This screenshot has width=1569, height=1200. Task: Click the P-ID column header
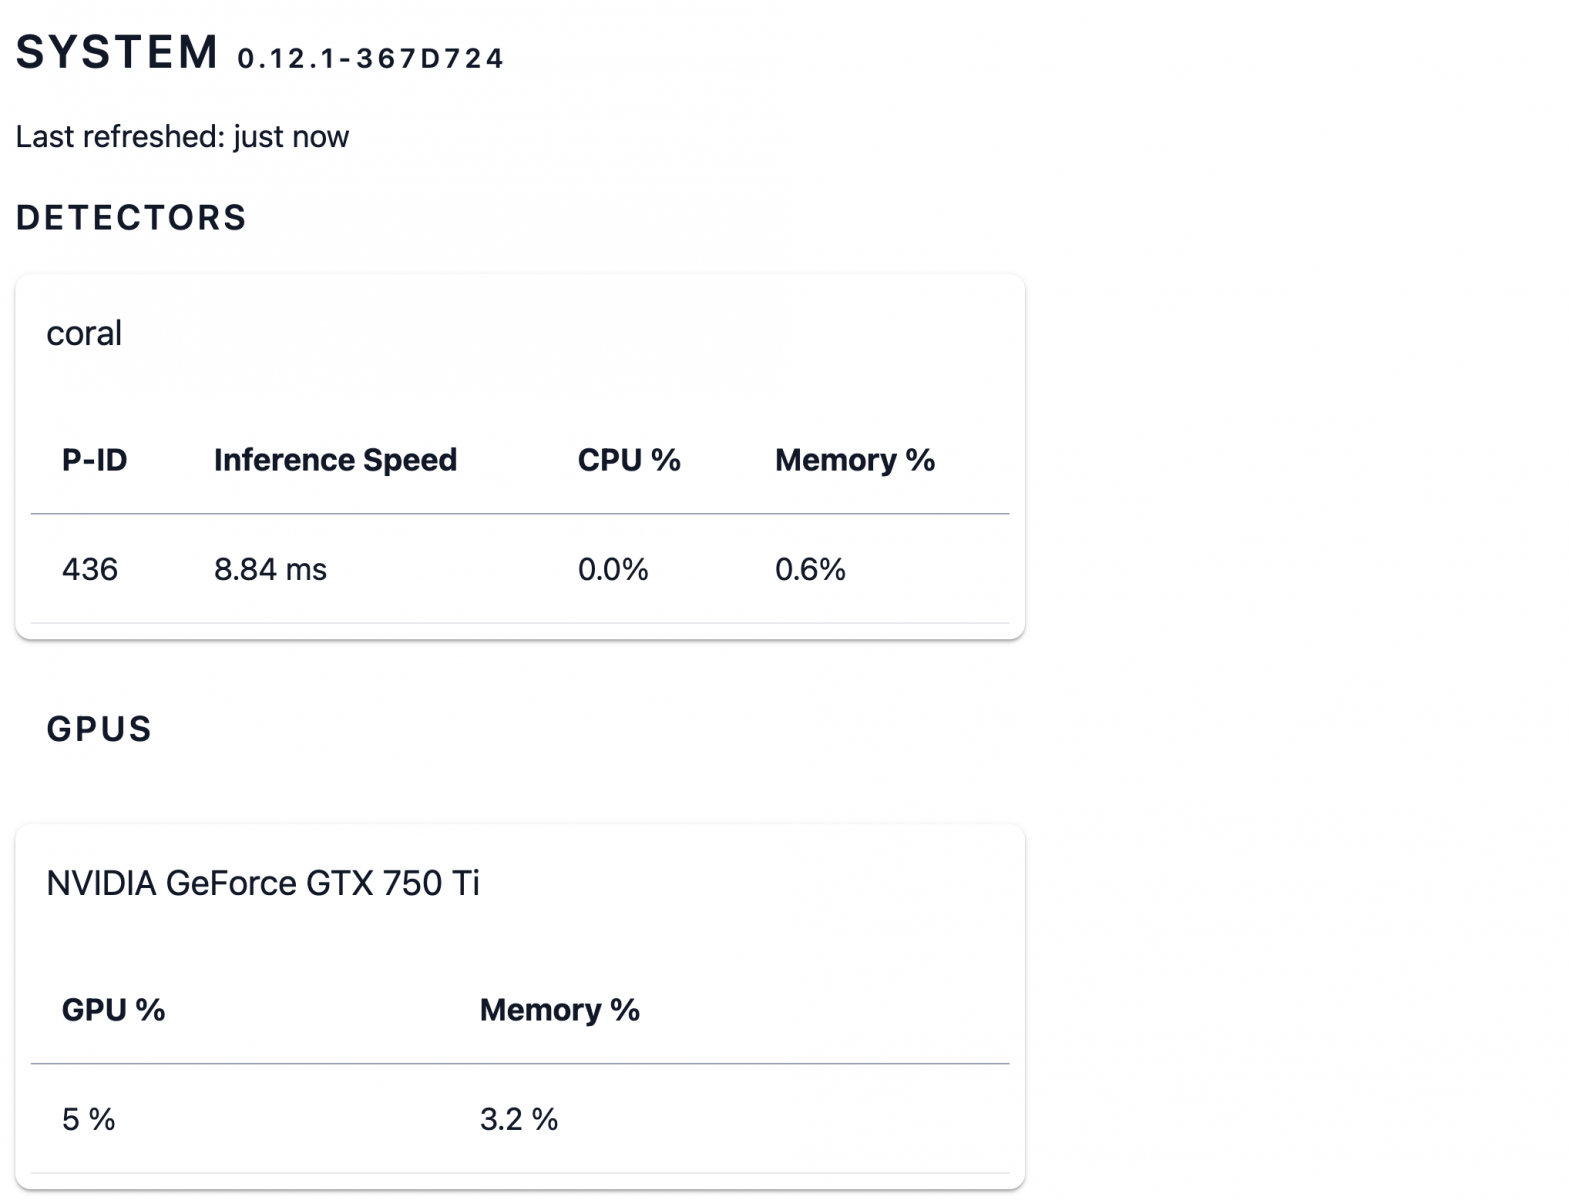[x=95, y=460]
